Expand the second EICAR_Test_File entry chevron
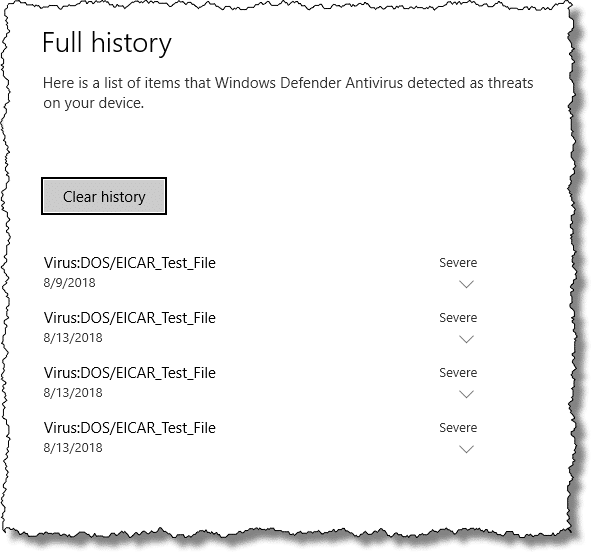Image resolution: width=591 pixels, height=552 pixels. click(x=467, y=339)
